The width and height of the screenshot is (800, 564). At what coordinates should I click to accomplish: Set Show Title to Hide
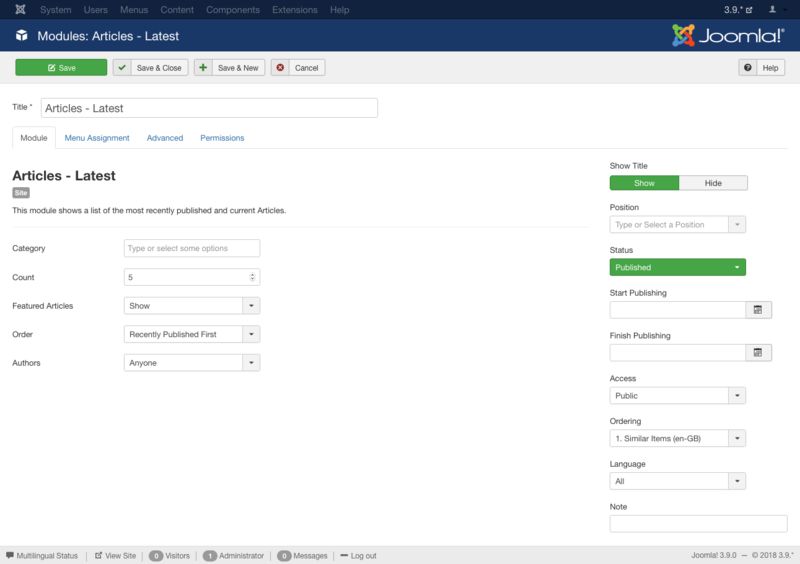point(713,183)
